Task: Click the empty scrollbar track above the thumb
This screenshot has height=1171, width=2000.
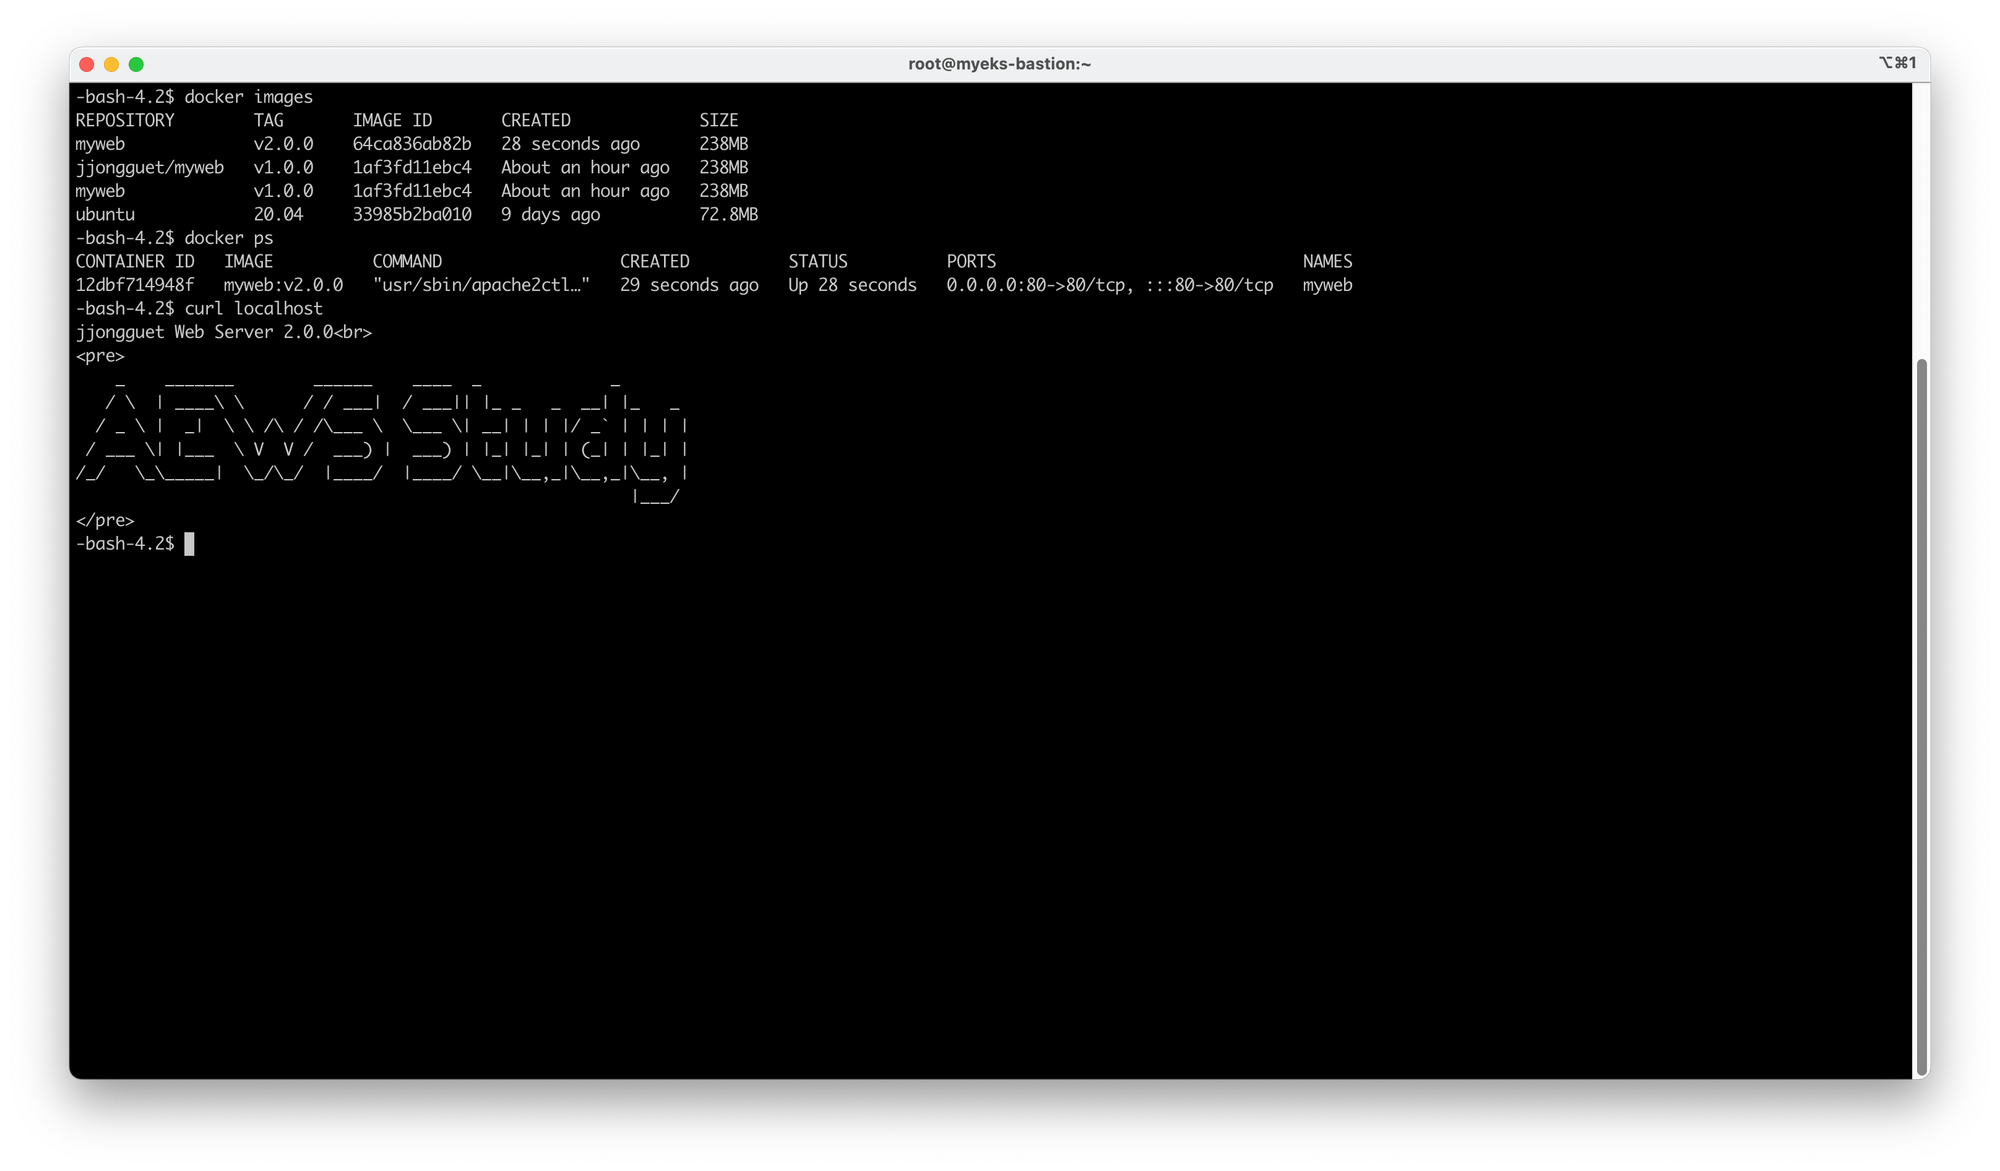Action: [x=1920, y=220]
